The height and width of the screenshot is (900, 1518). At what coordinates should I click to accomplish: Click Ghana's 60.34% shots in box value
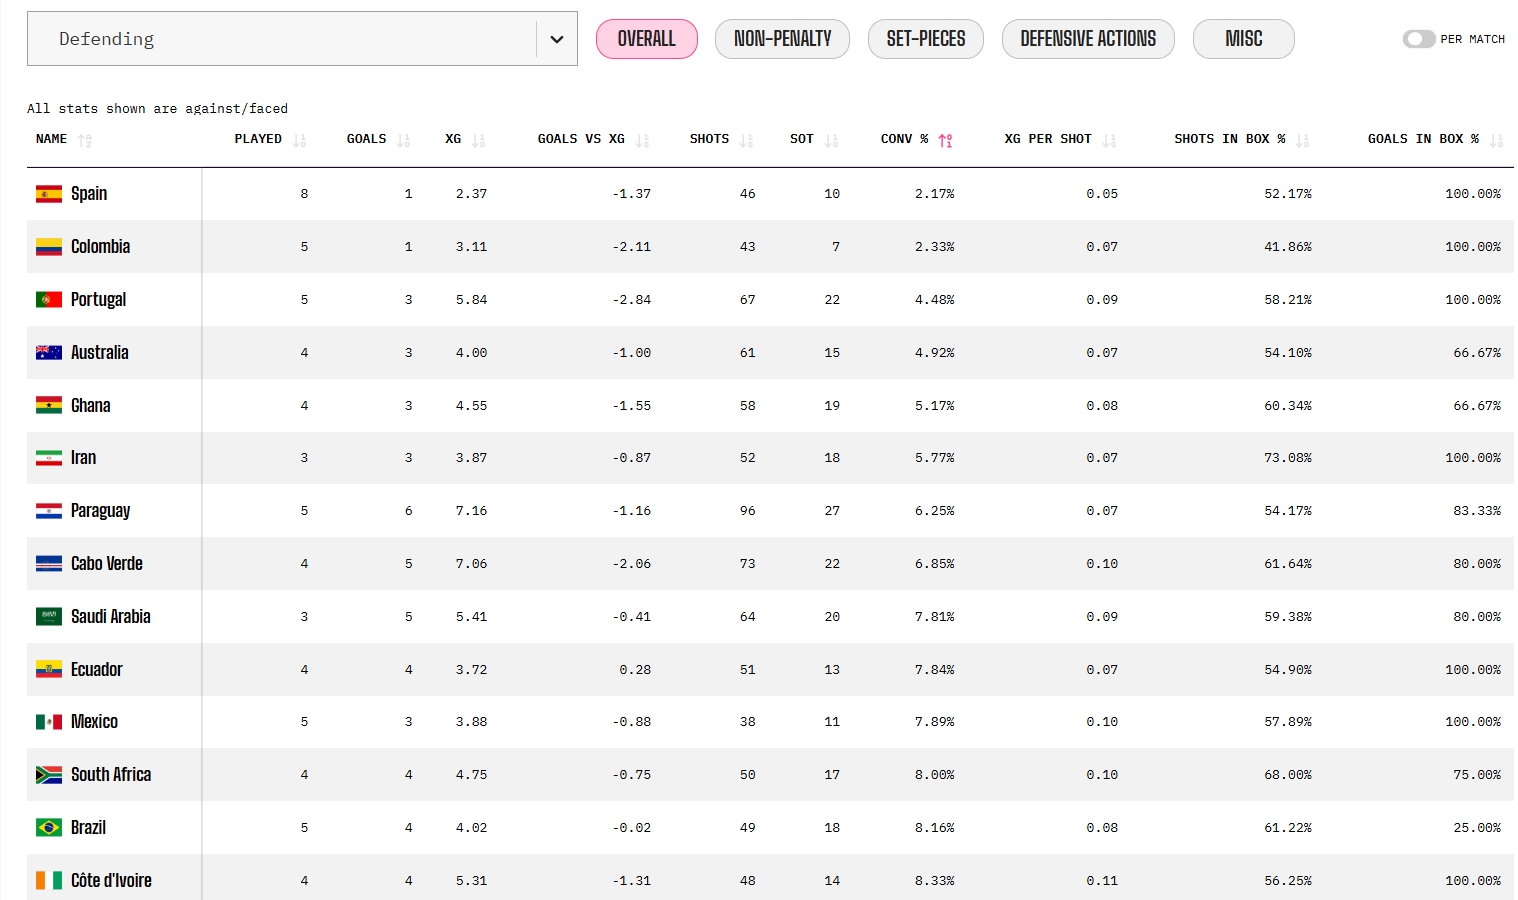pos(1287,406)
